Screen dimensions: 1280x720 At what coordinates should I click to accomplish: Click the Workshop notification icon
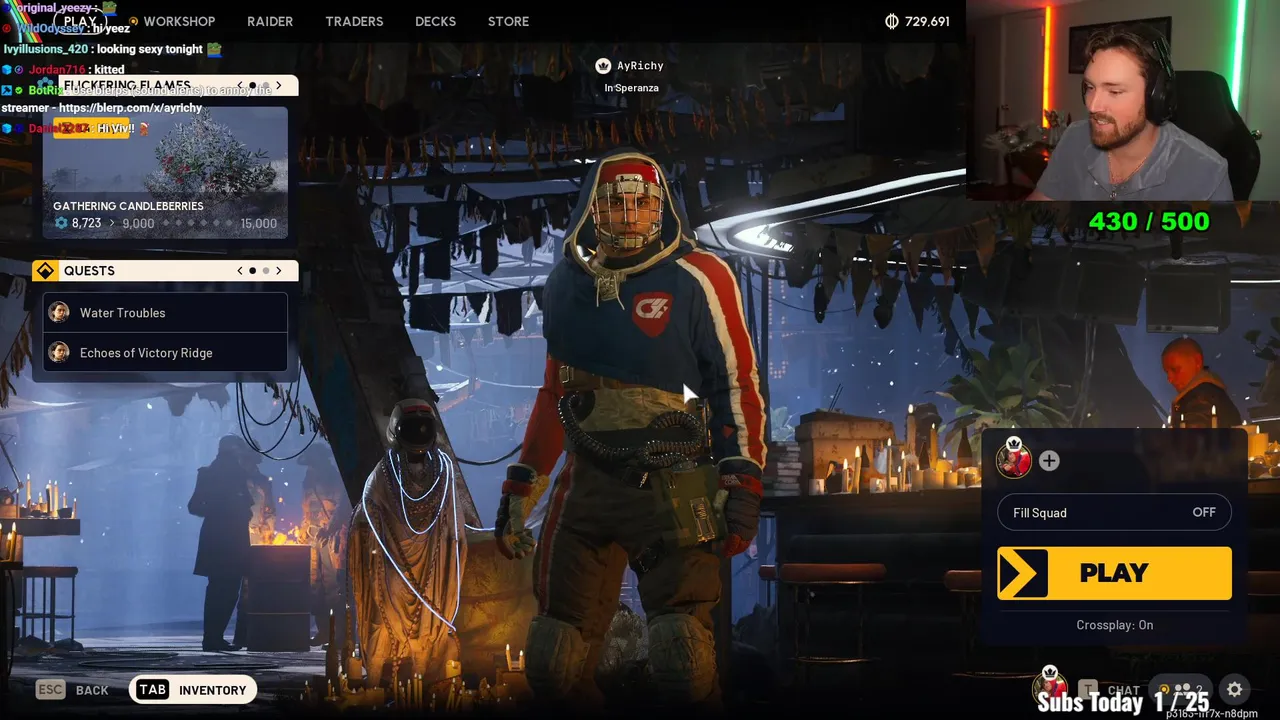(134, 21)
